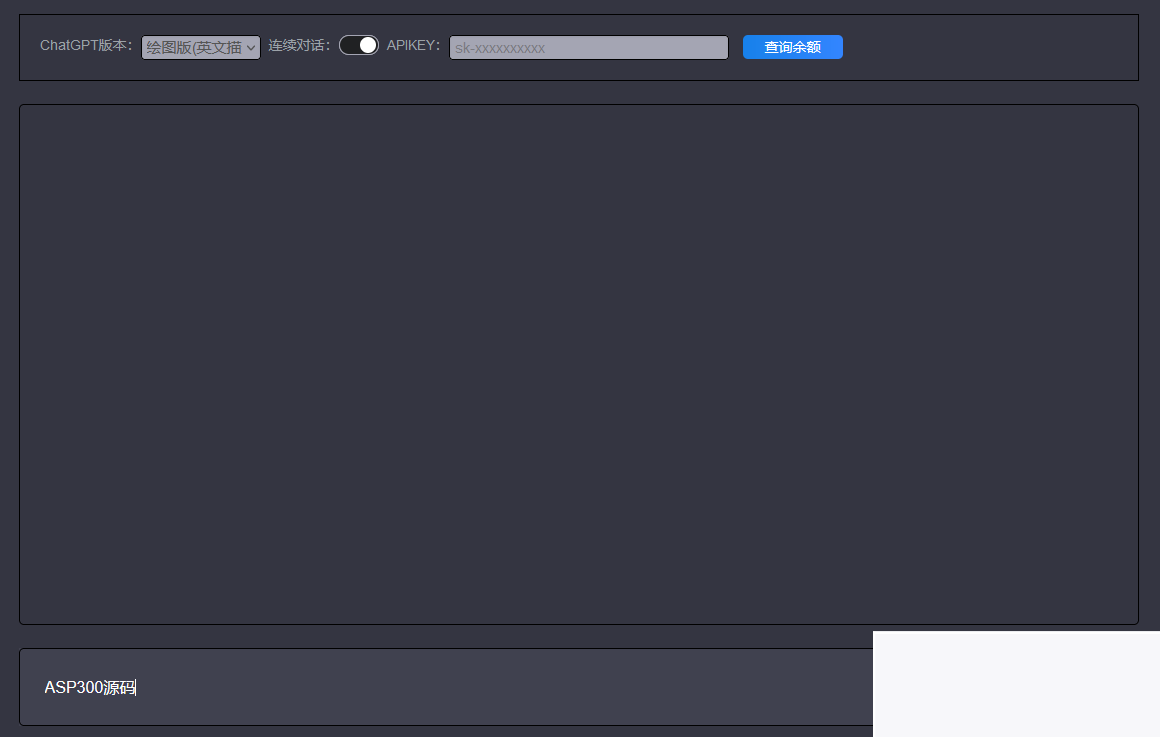
Task: Click the ChatGPT版本 label
Action: click(x=86, y=45)
